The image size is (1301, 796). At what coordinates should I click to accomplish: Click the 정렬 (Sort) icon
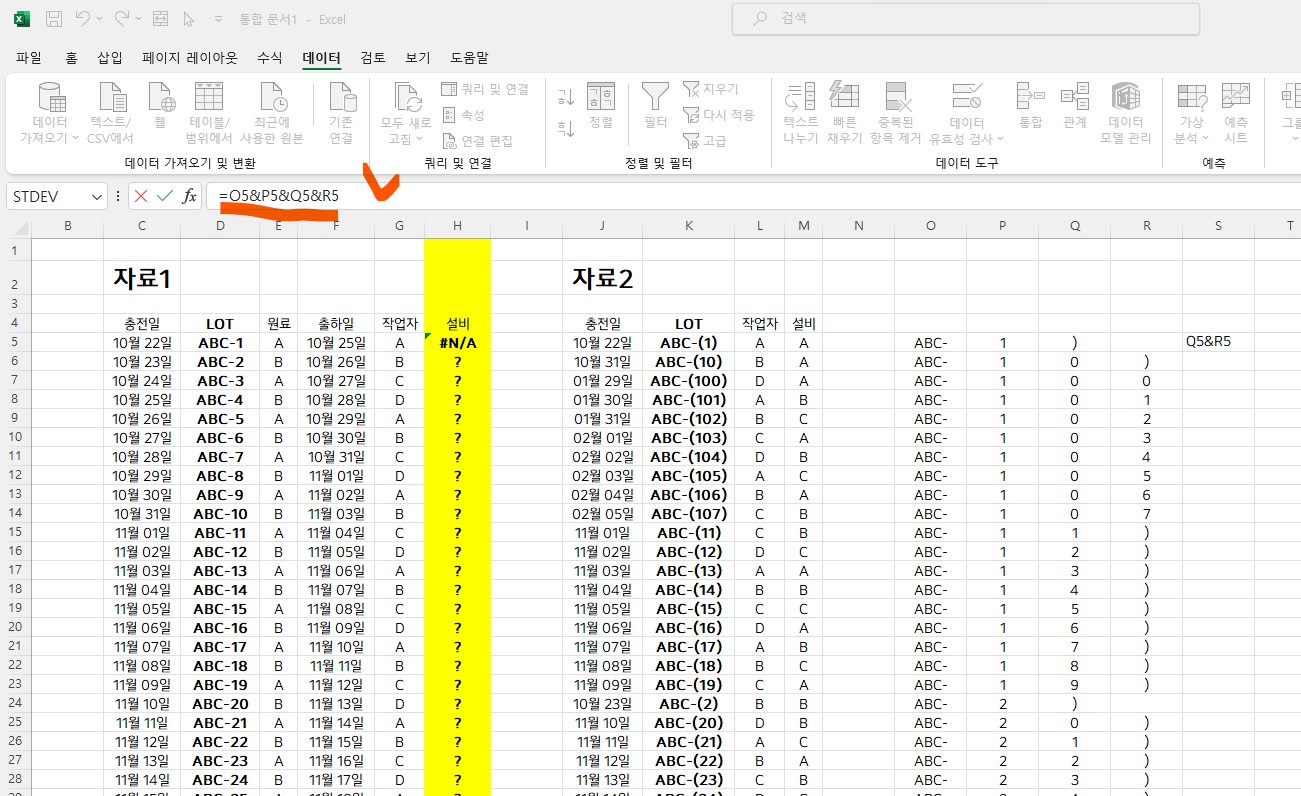[601, 97]
